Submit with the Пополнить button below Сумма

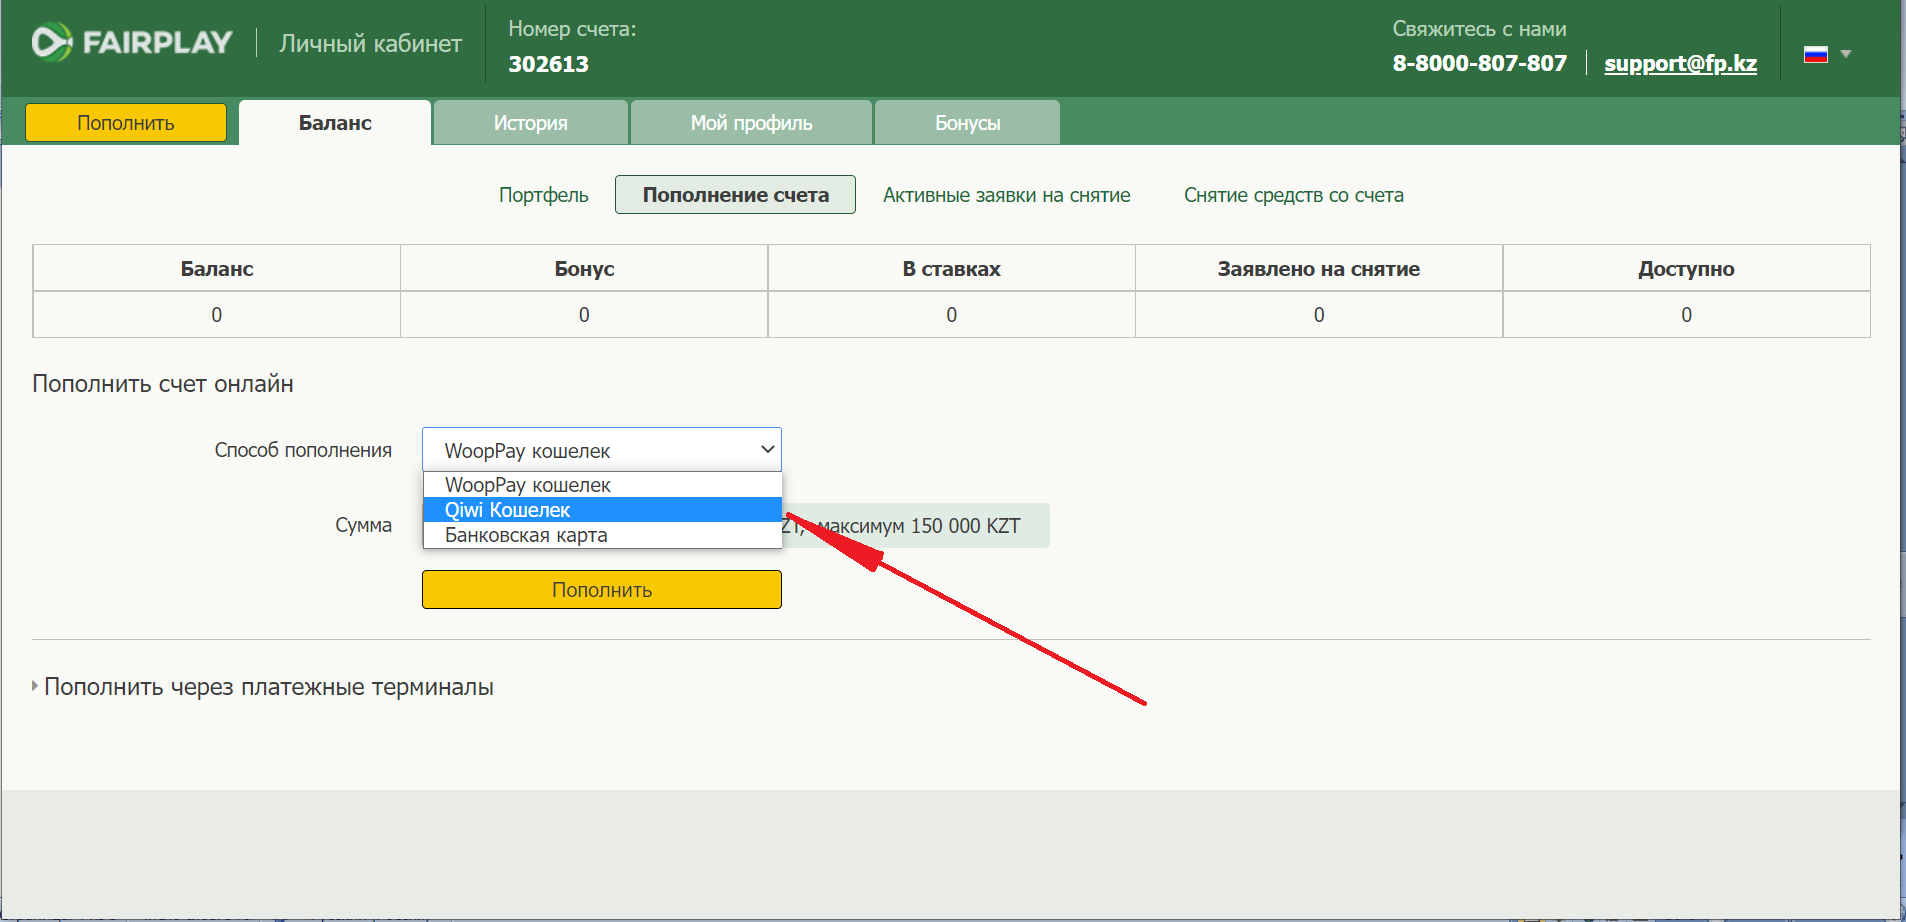point(602,590)
